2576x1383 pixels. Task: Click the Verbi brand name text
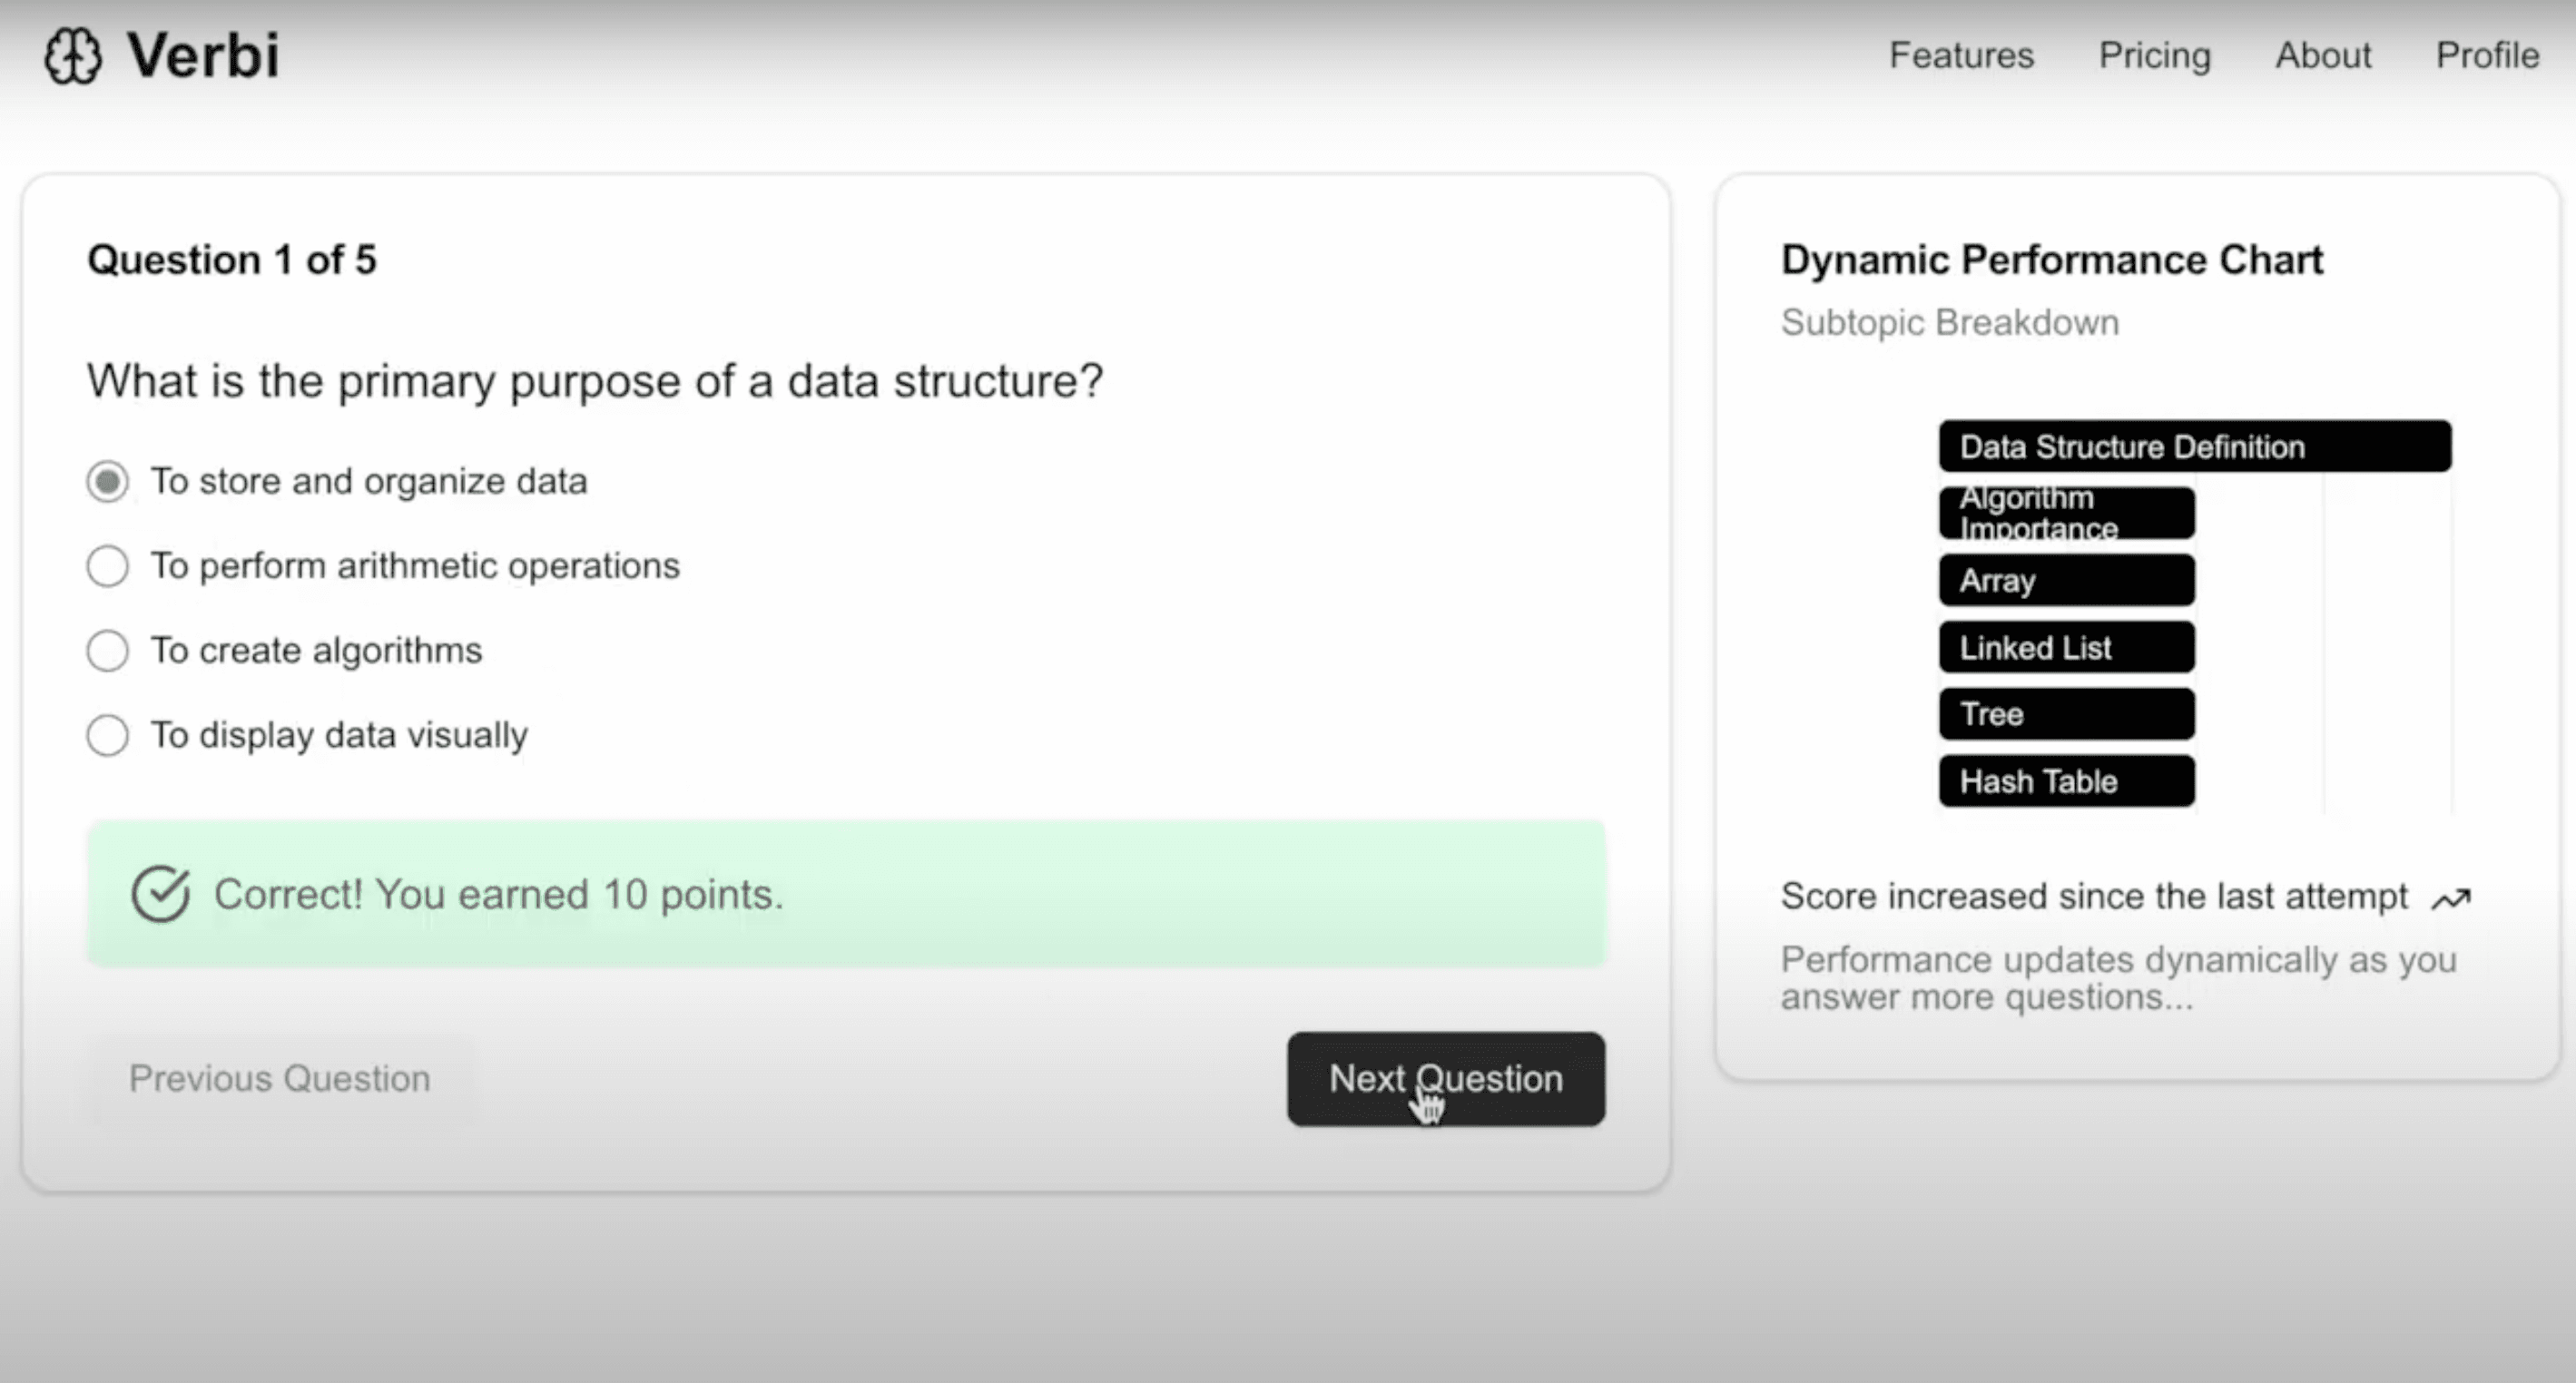click(203, 55)
